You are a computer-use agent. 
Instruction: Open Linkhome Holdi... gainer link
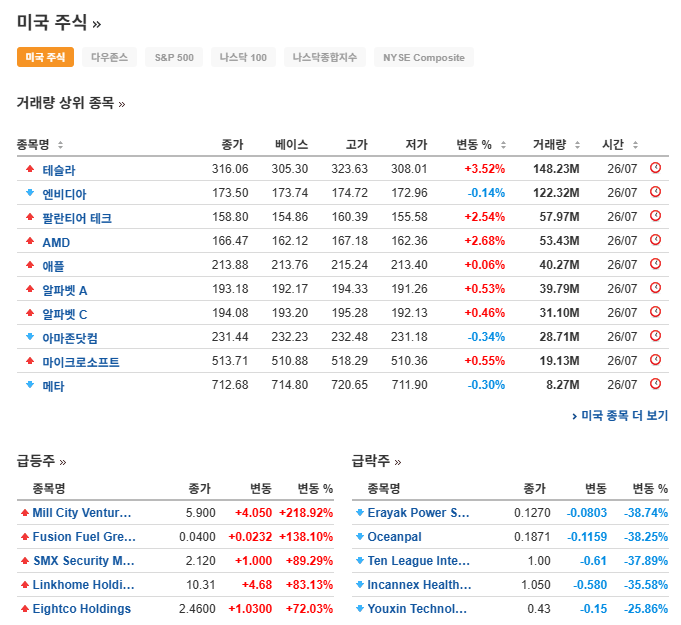click(83, 585)
